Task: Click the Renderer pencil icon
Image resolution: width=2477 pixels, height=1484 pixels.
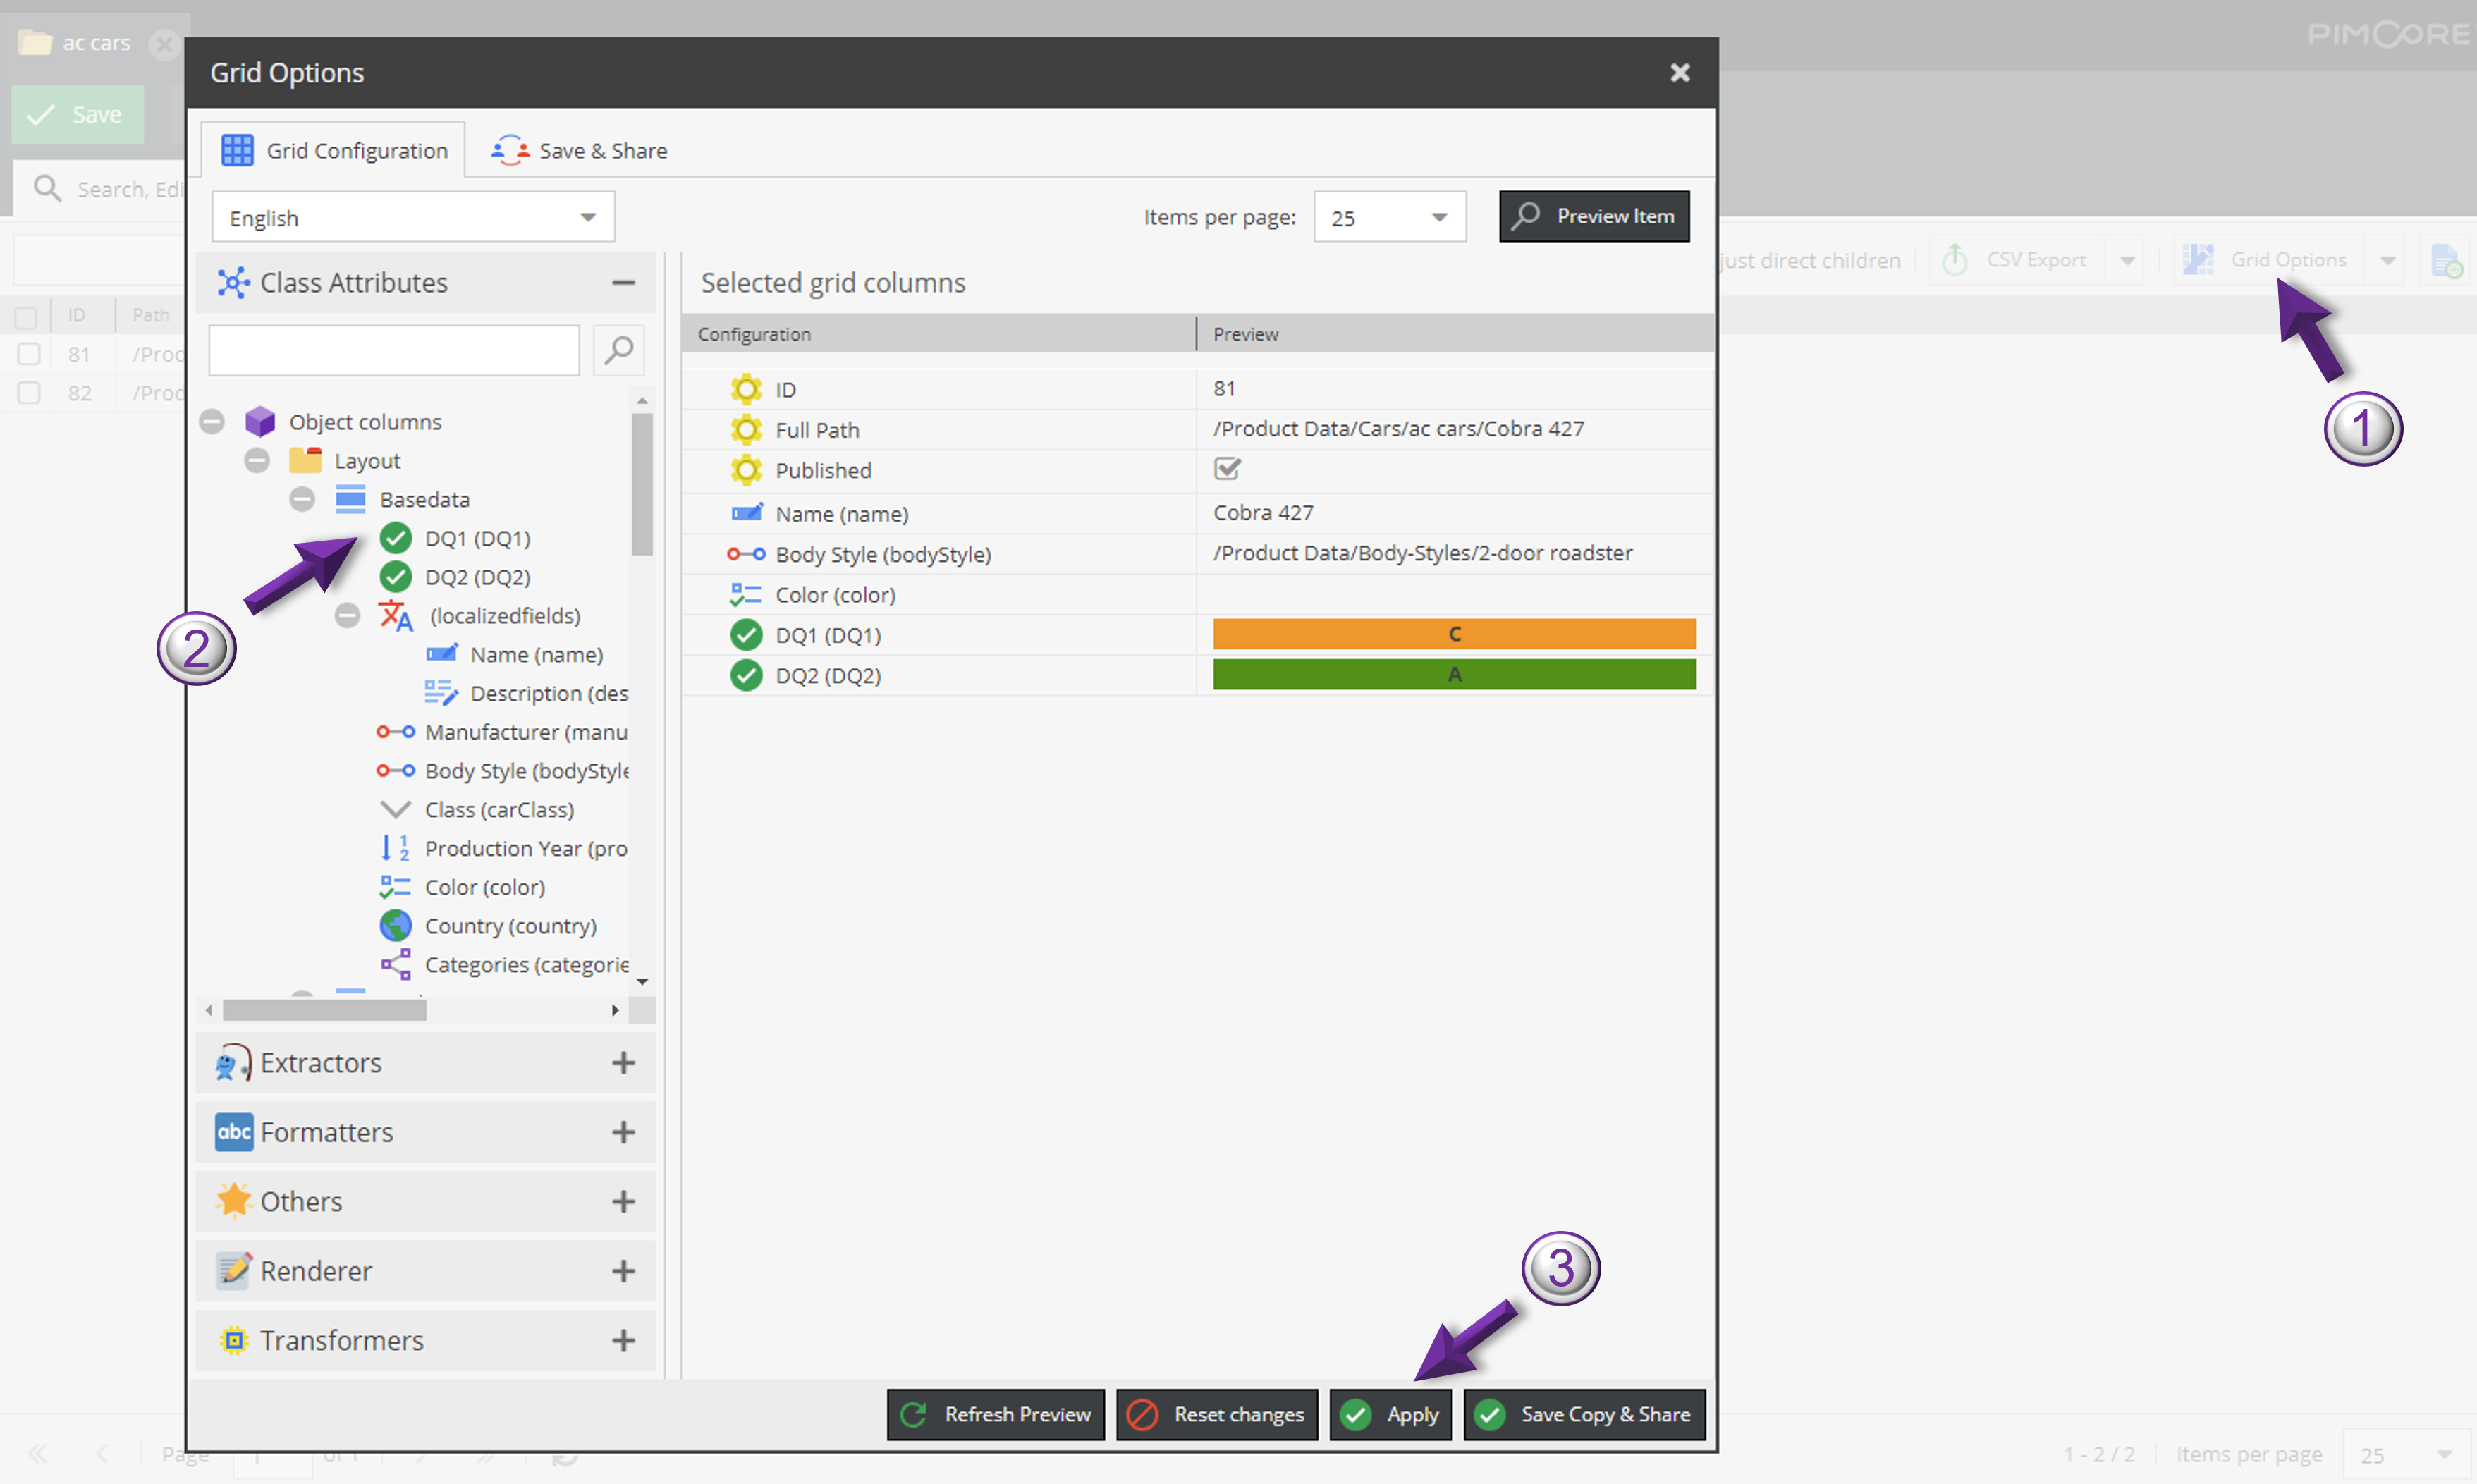Action: 234,1271
